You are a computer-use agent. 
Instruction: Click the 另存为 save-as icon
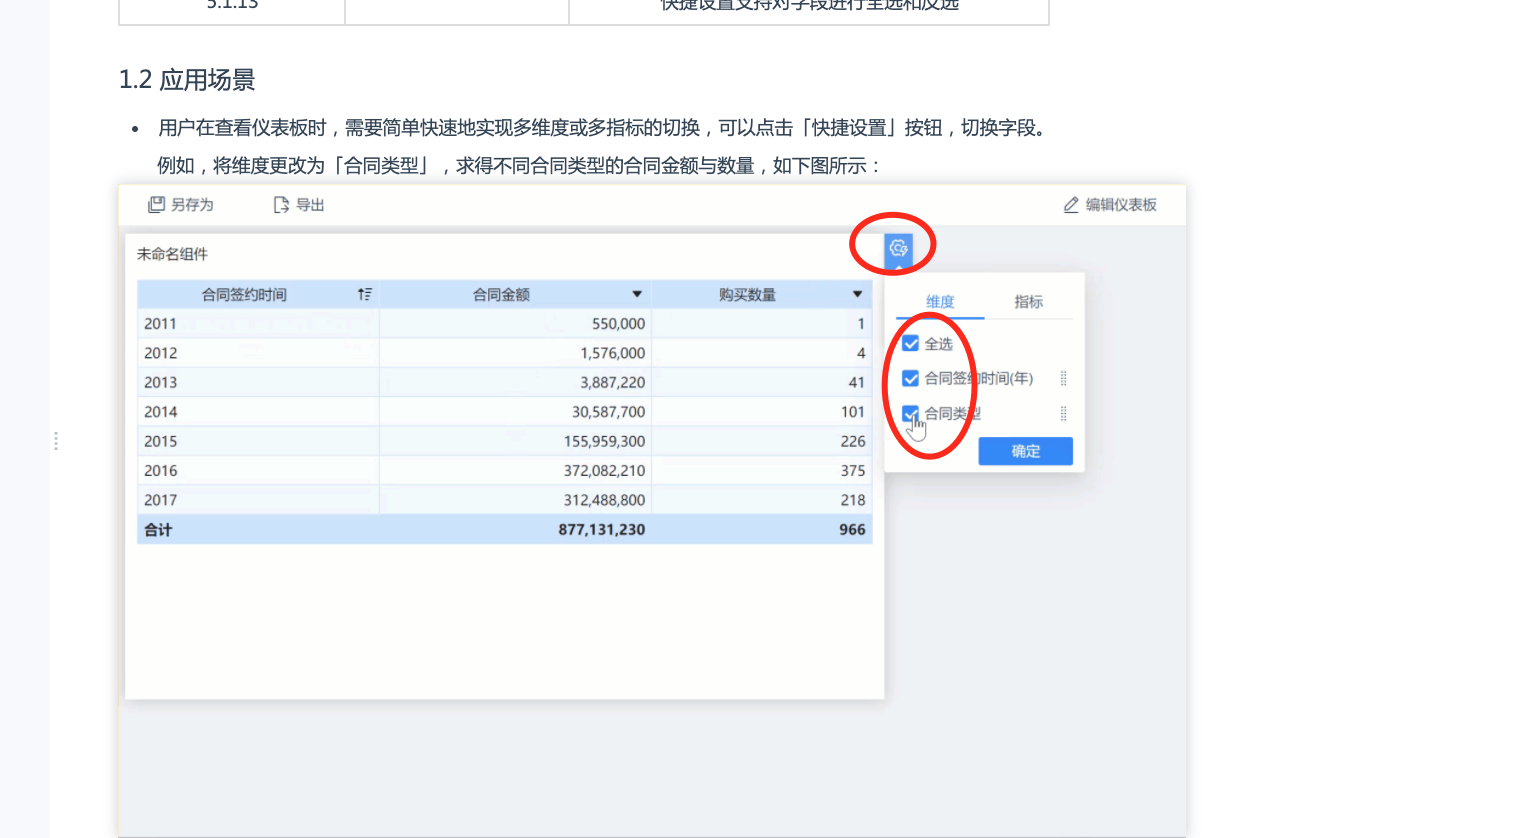156,205
